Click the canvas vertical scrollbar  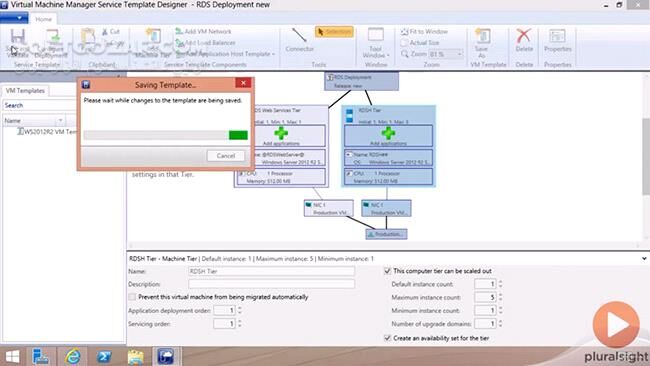pyautogui.click(x=646, y=157)
